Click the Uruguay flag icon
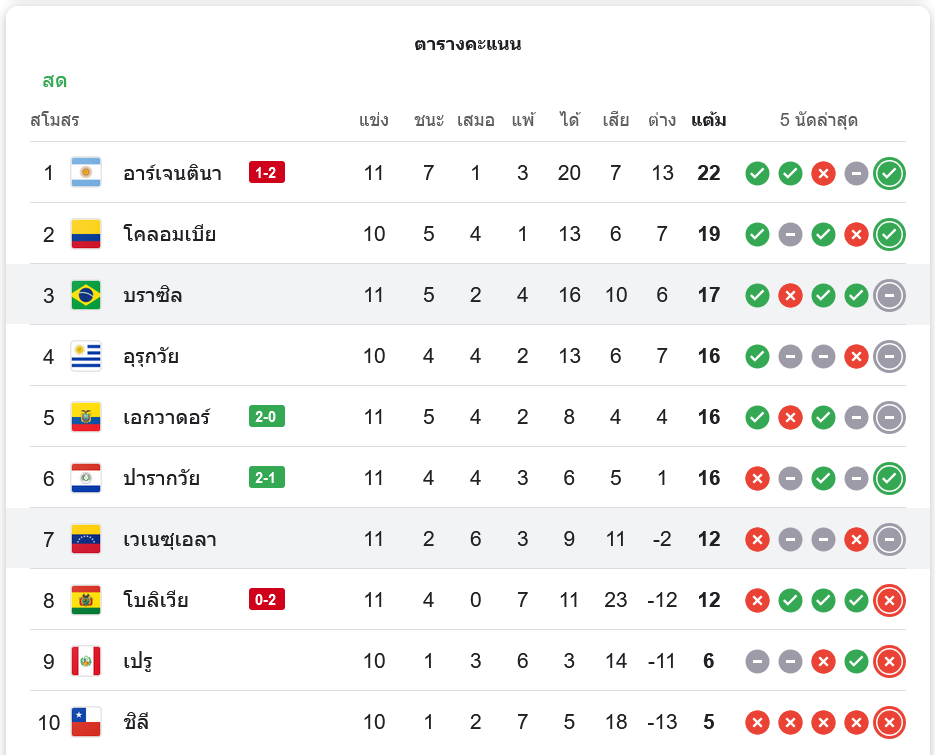Viewport: 935px width, 755px height. [x=86, y=356]
